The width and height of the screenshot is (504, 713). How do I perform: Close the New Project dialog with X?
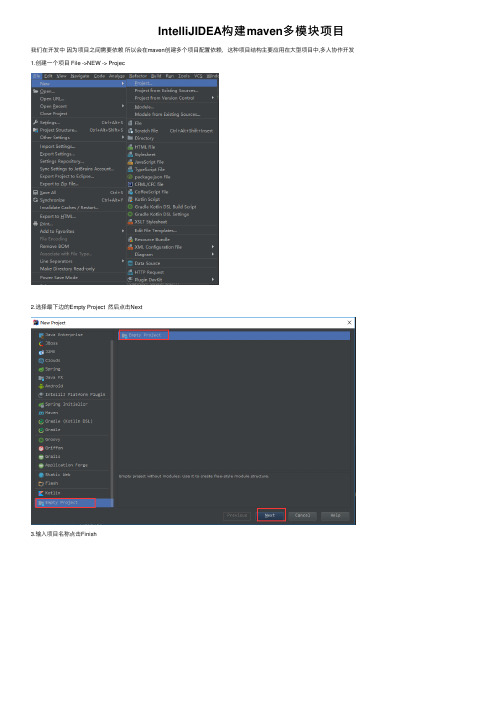[349, 322]
